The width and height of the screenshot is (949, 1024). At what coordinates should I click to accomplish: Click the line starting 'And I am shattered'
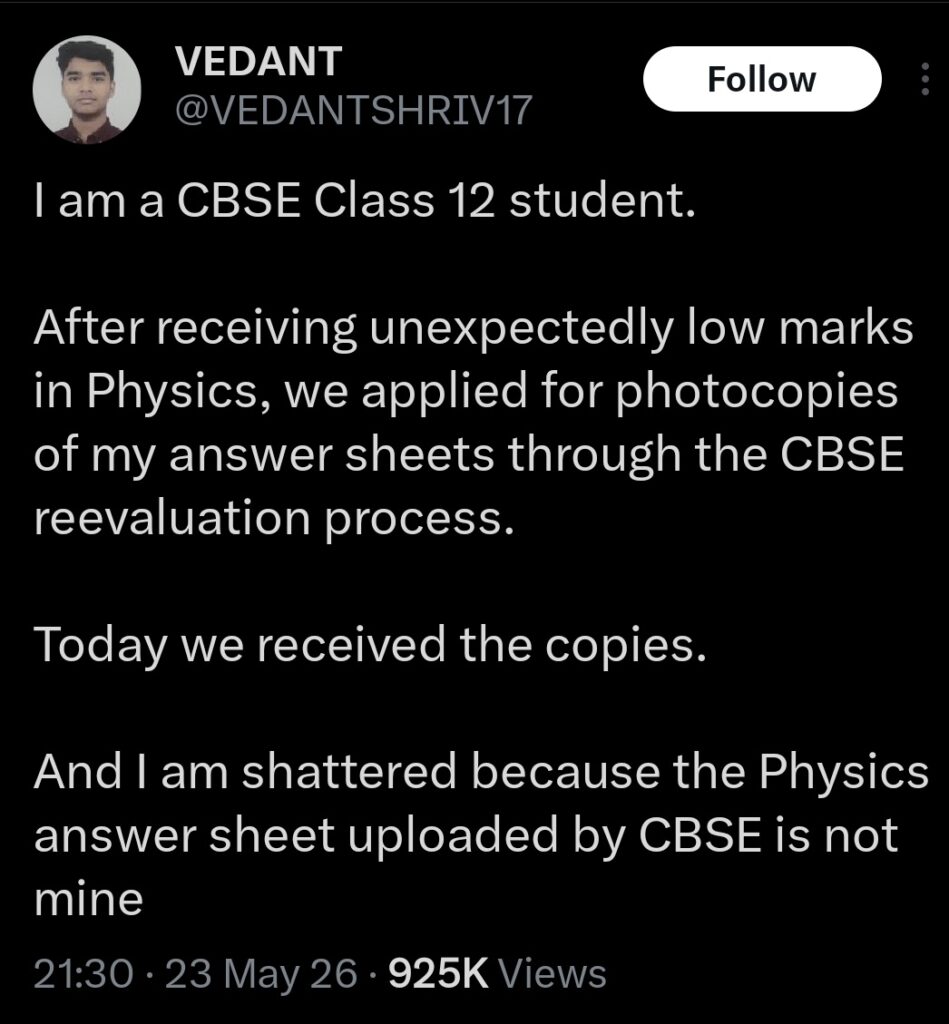481,772
